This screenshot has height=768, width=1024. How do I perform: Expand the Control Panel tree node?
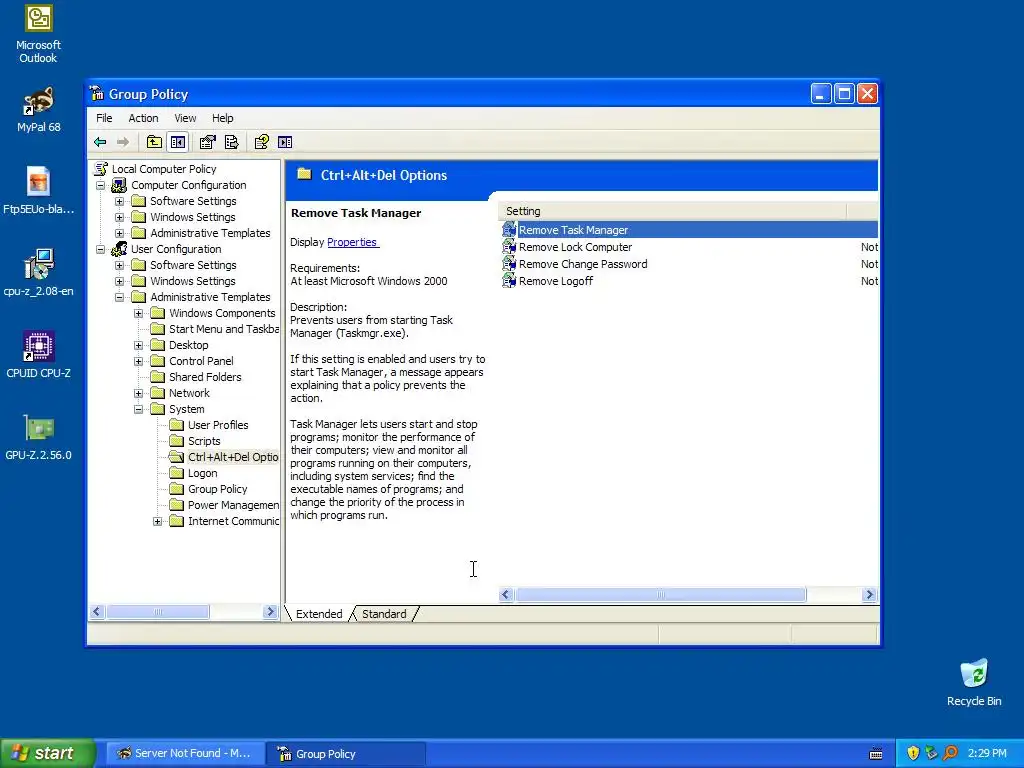[138, 361]
